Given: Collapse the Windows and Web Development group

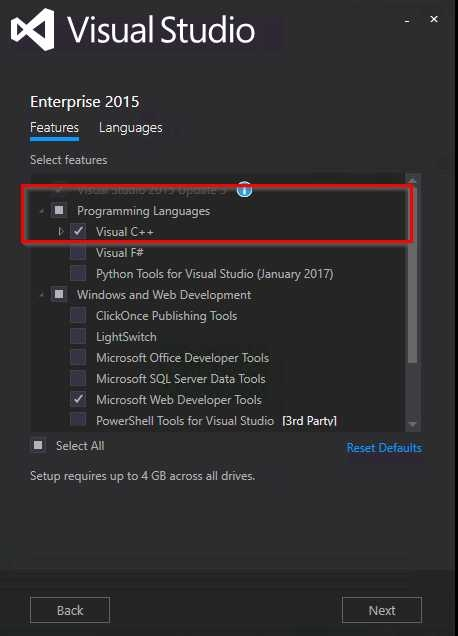Looking at the screenshot, I should (42, 295).
